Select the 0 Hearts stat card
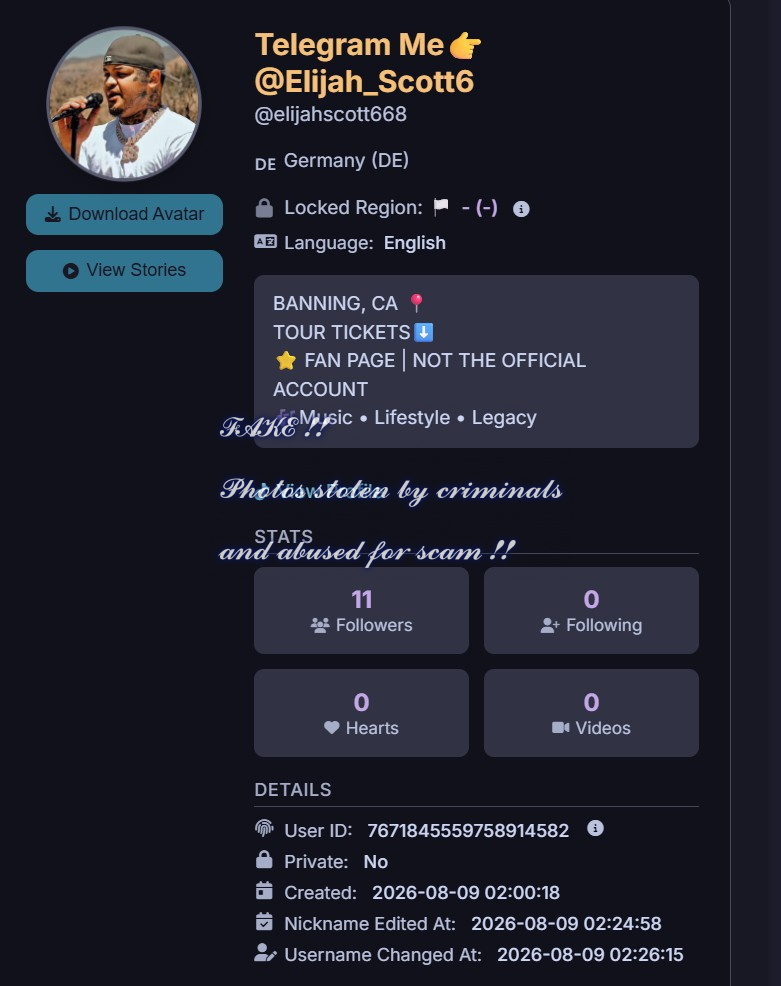This screenshot has width=781, height=986. click(361, 712)
